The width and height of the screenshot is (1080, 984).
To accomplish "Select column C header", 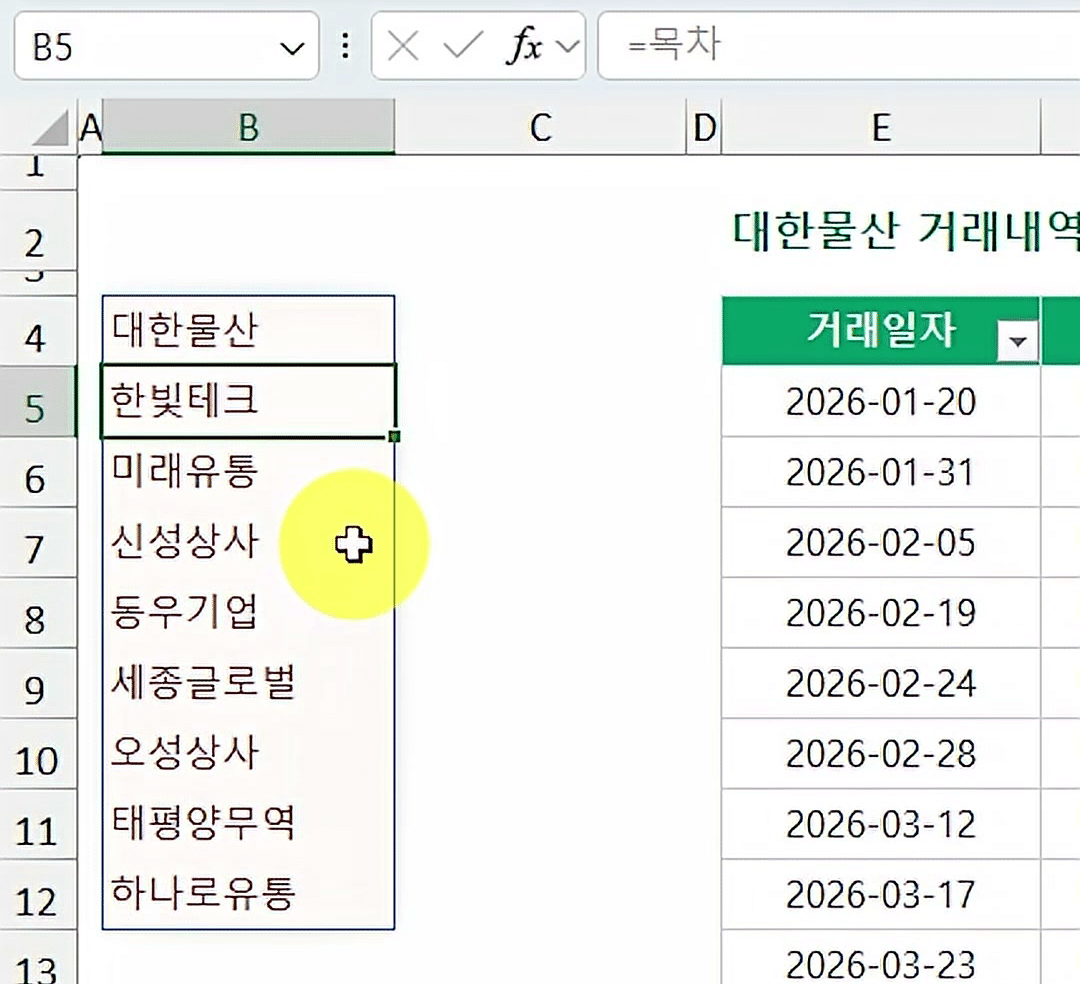I will (x=541, y=127).
